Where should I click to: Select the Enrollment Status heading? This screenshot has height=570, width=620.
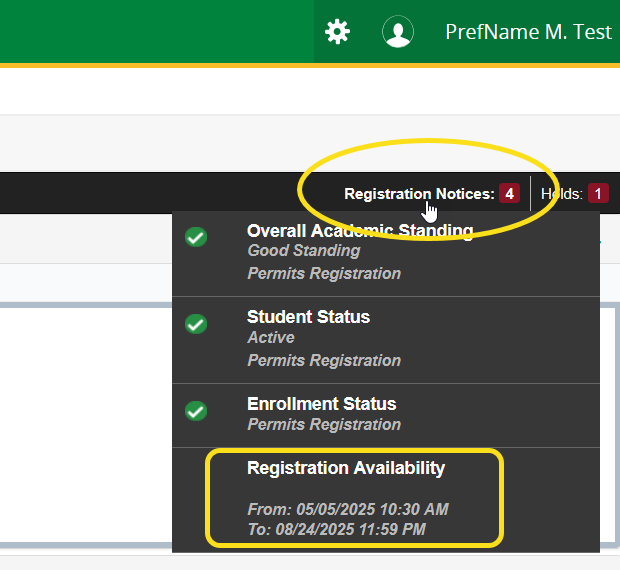point(321,404)
